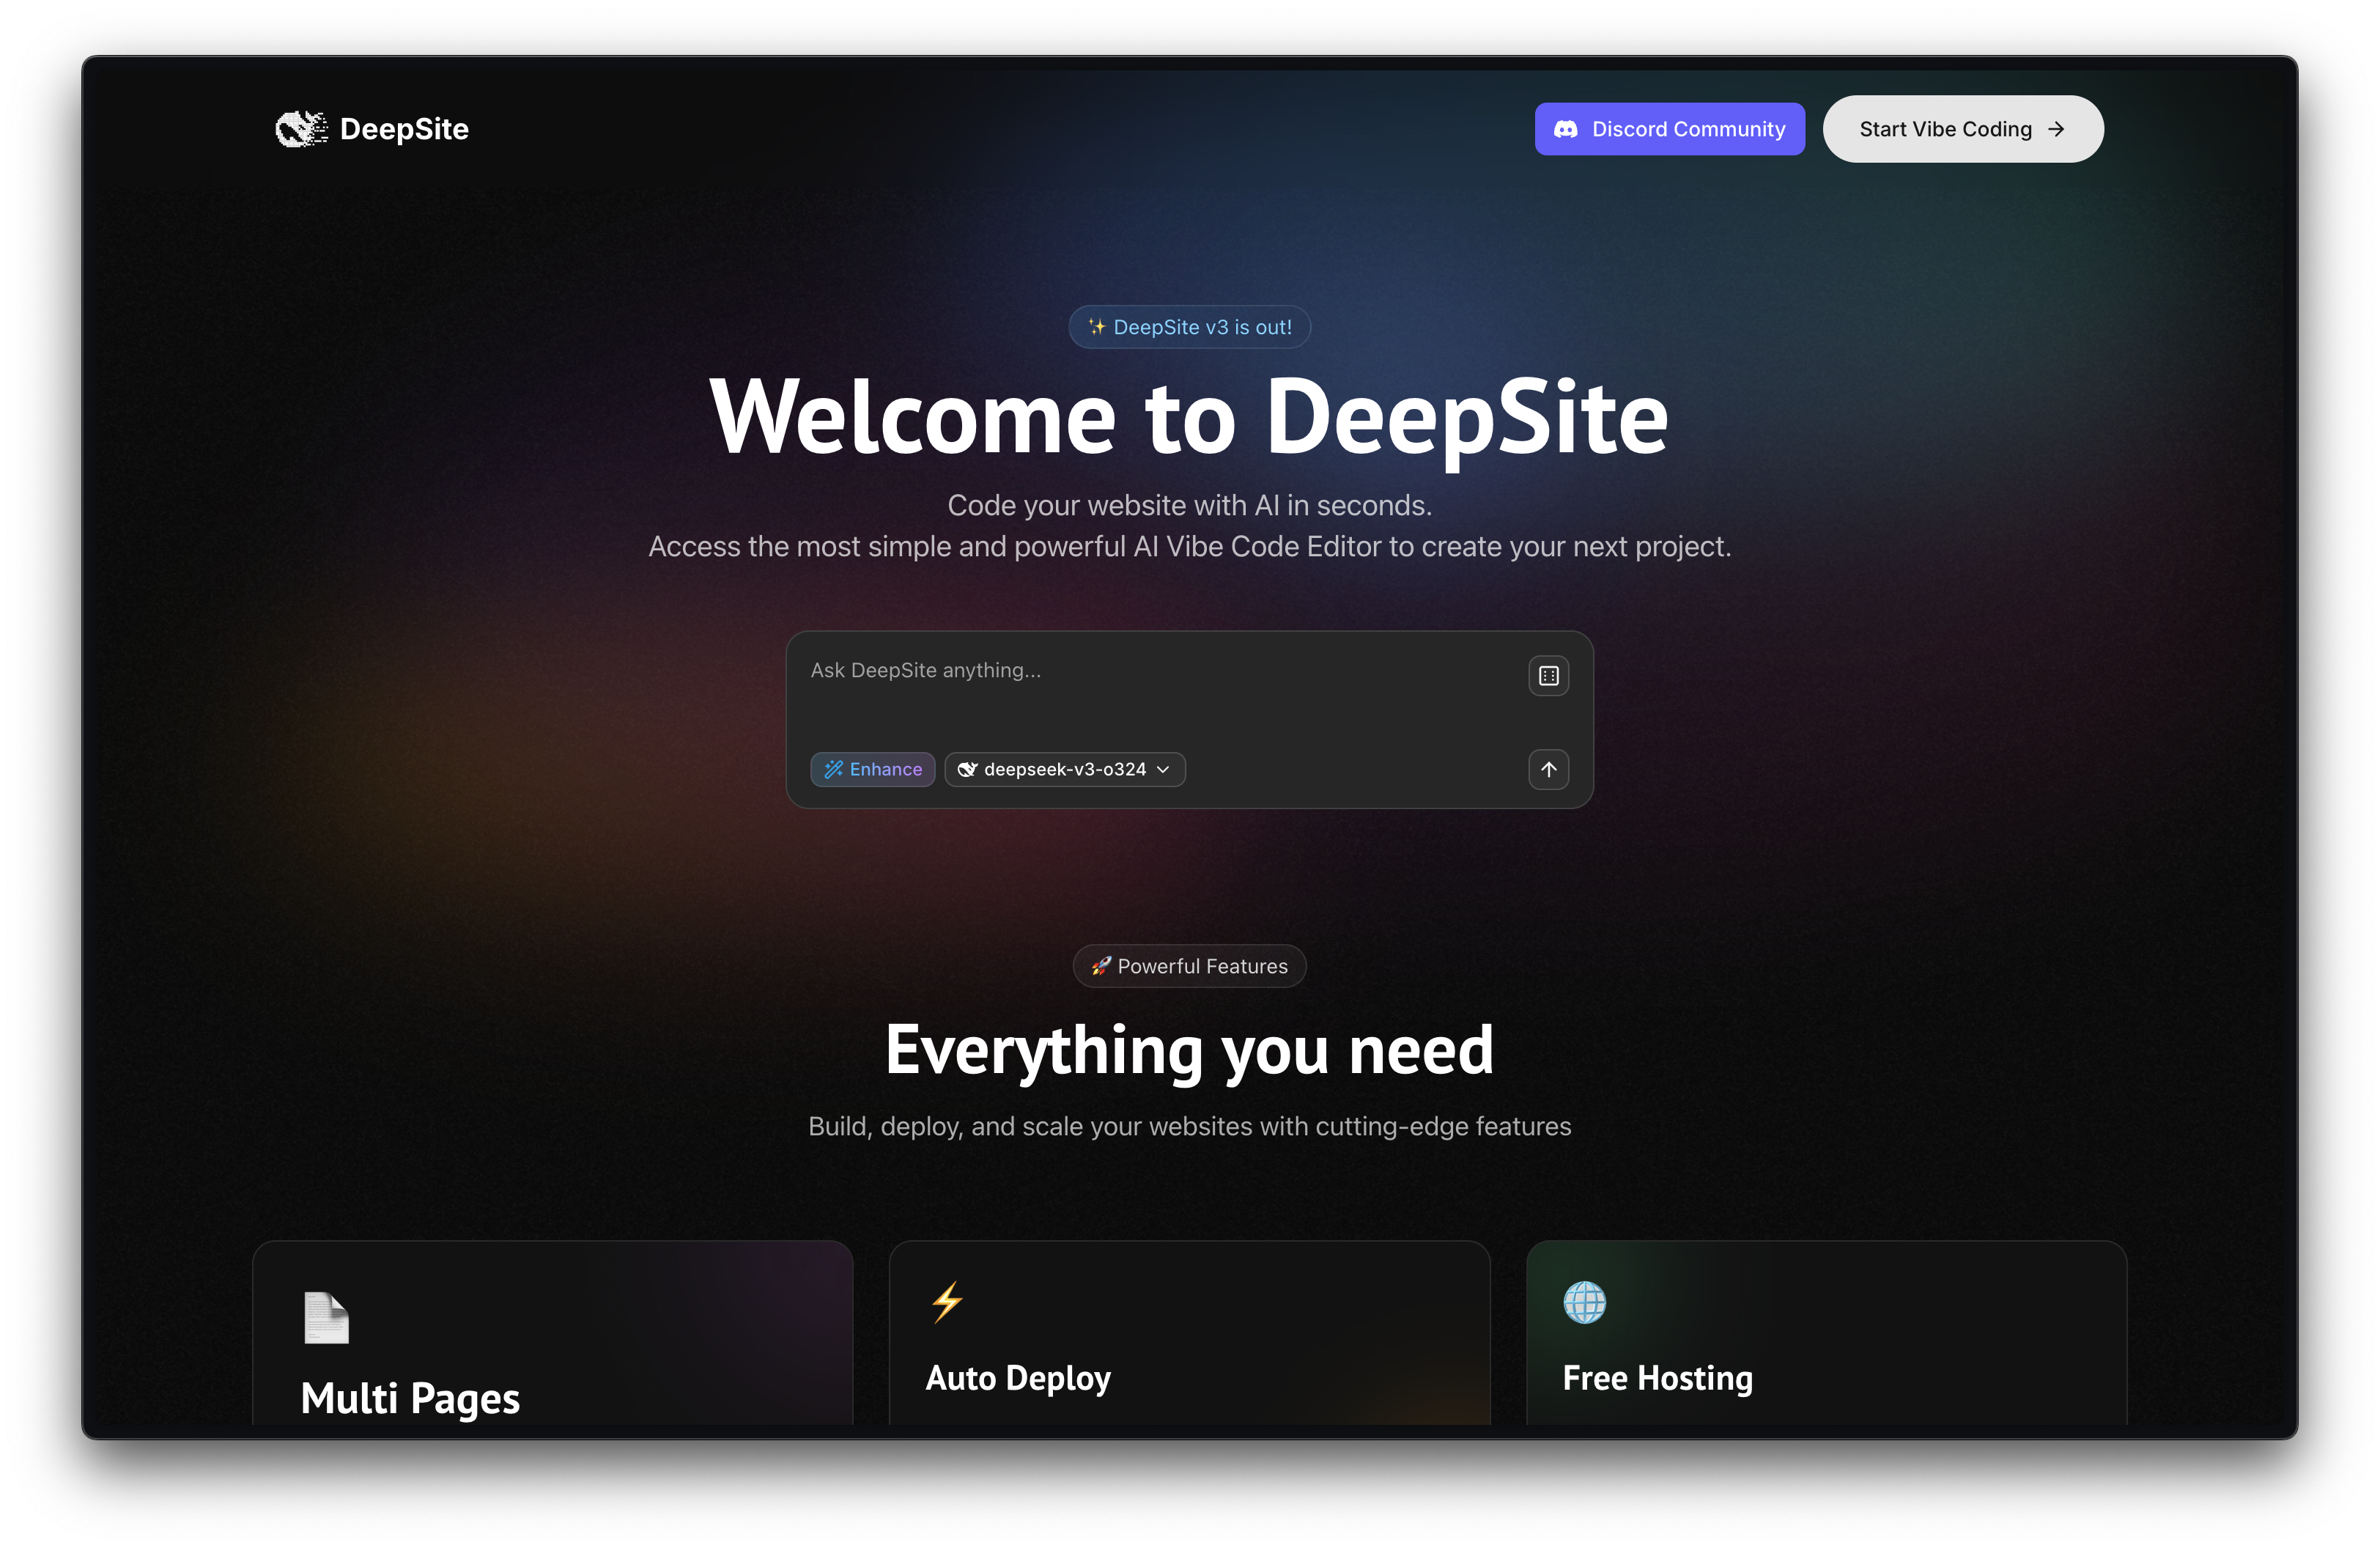The width and height of the screenshot is (2380, 1548).
Task: Click the DeepSite brand name text
Action: 404,129
